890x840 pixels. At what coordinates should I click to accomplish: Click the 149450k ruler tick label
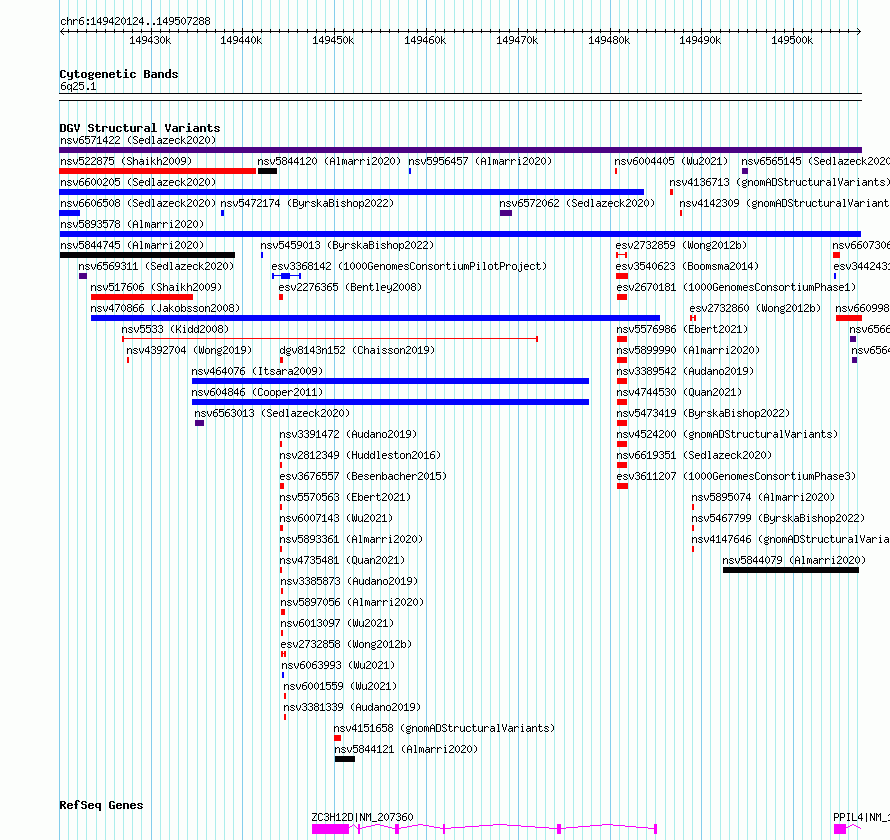[x=333, y=40]
